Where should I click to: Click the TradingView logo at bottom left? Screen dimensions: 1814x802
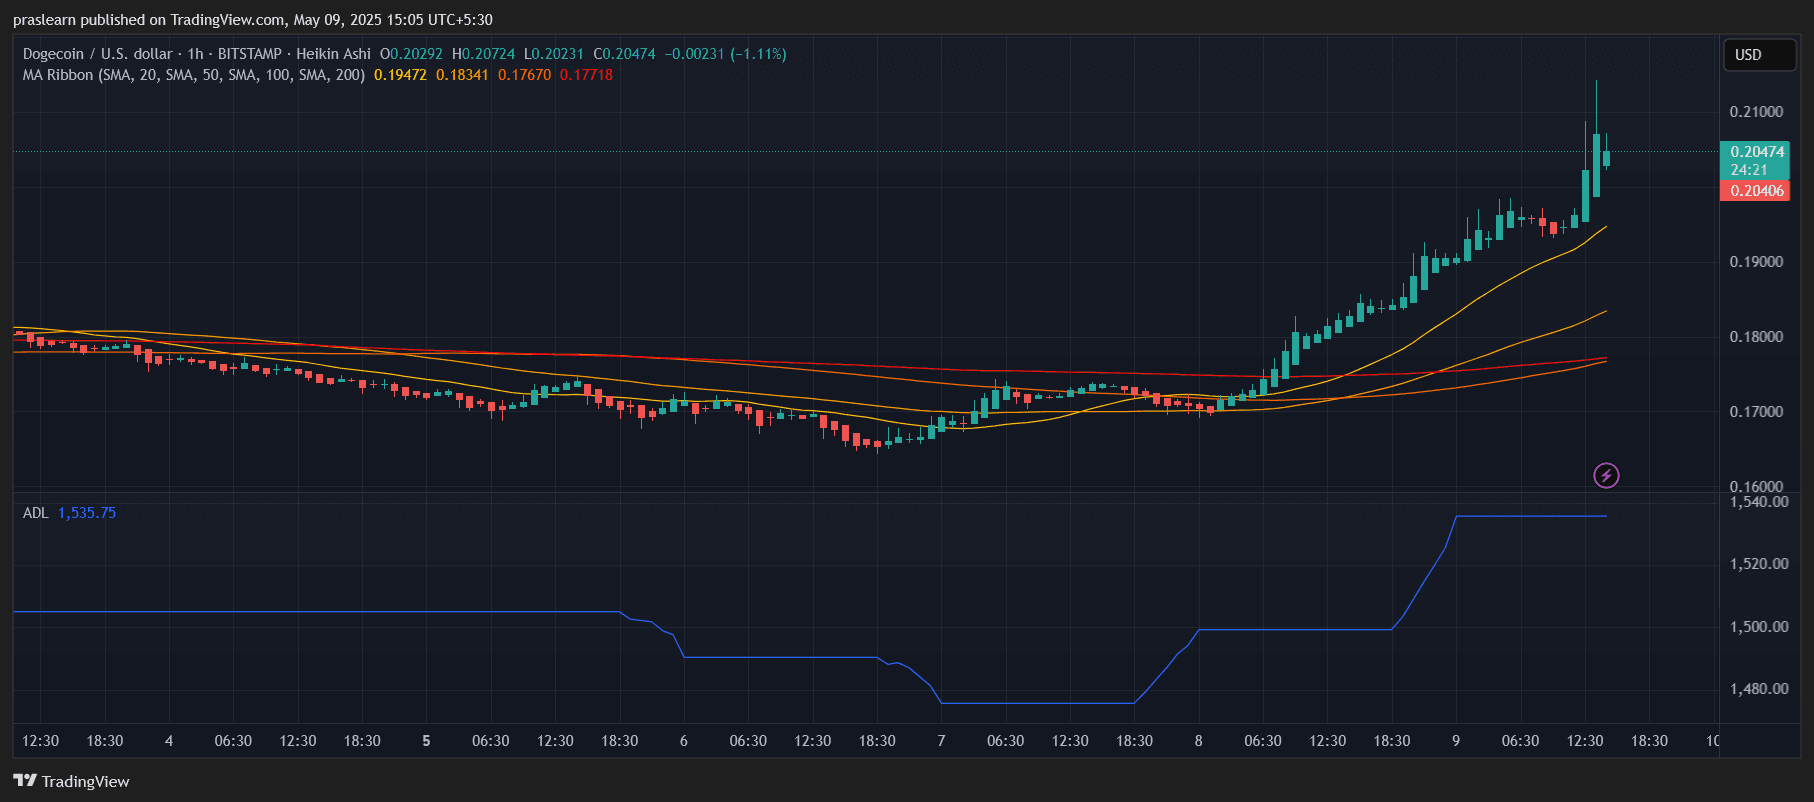point(71,781)
